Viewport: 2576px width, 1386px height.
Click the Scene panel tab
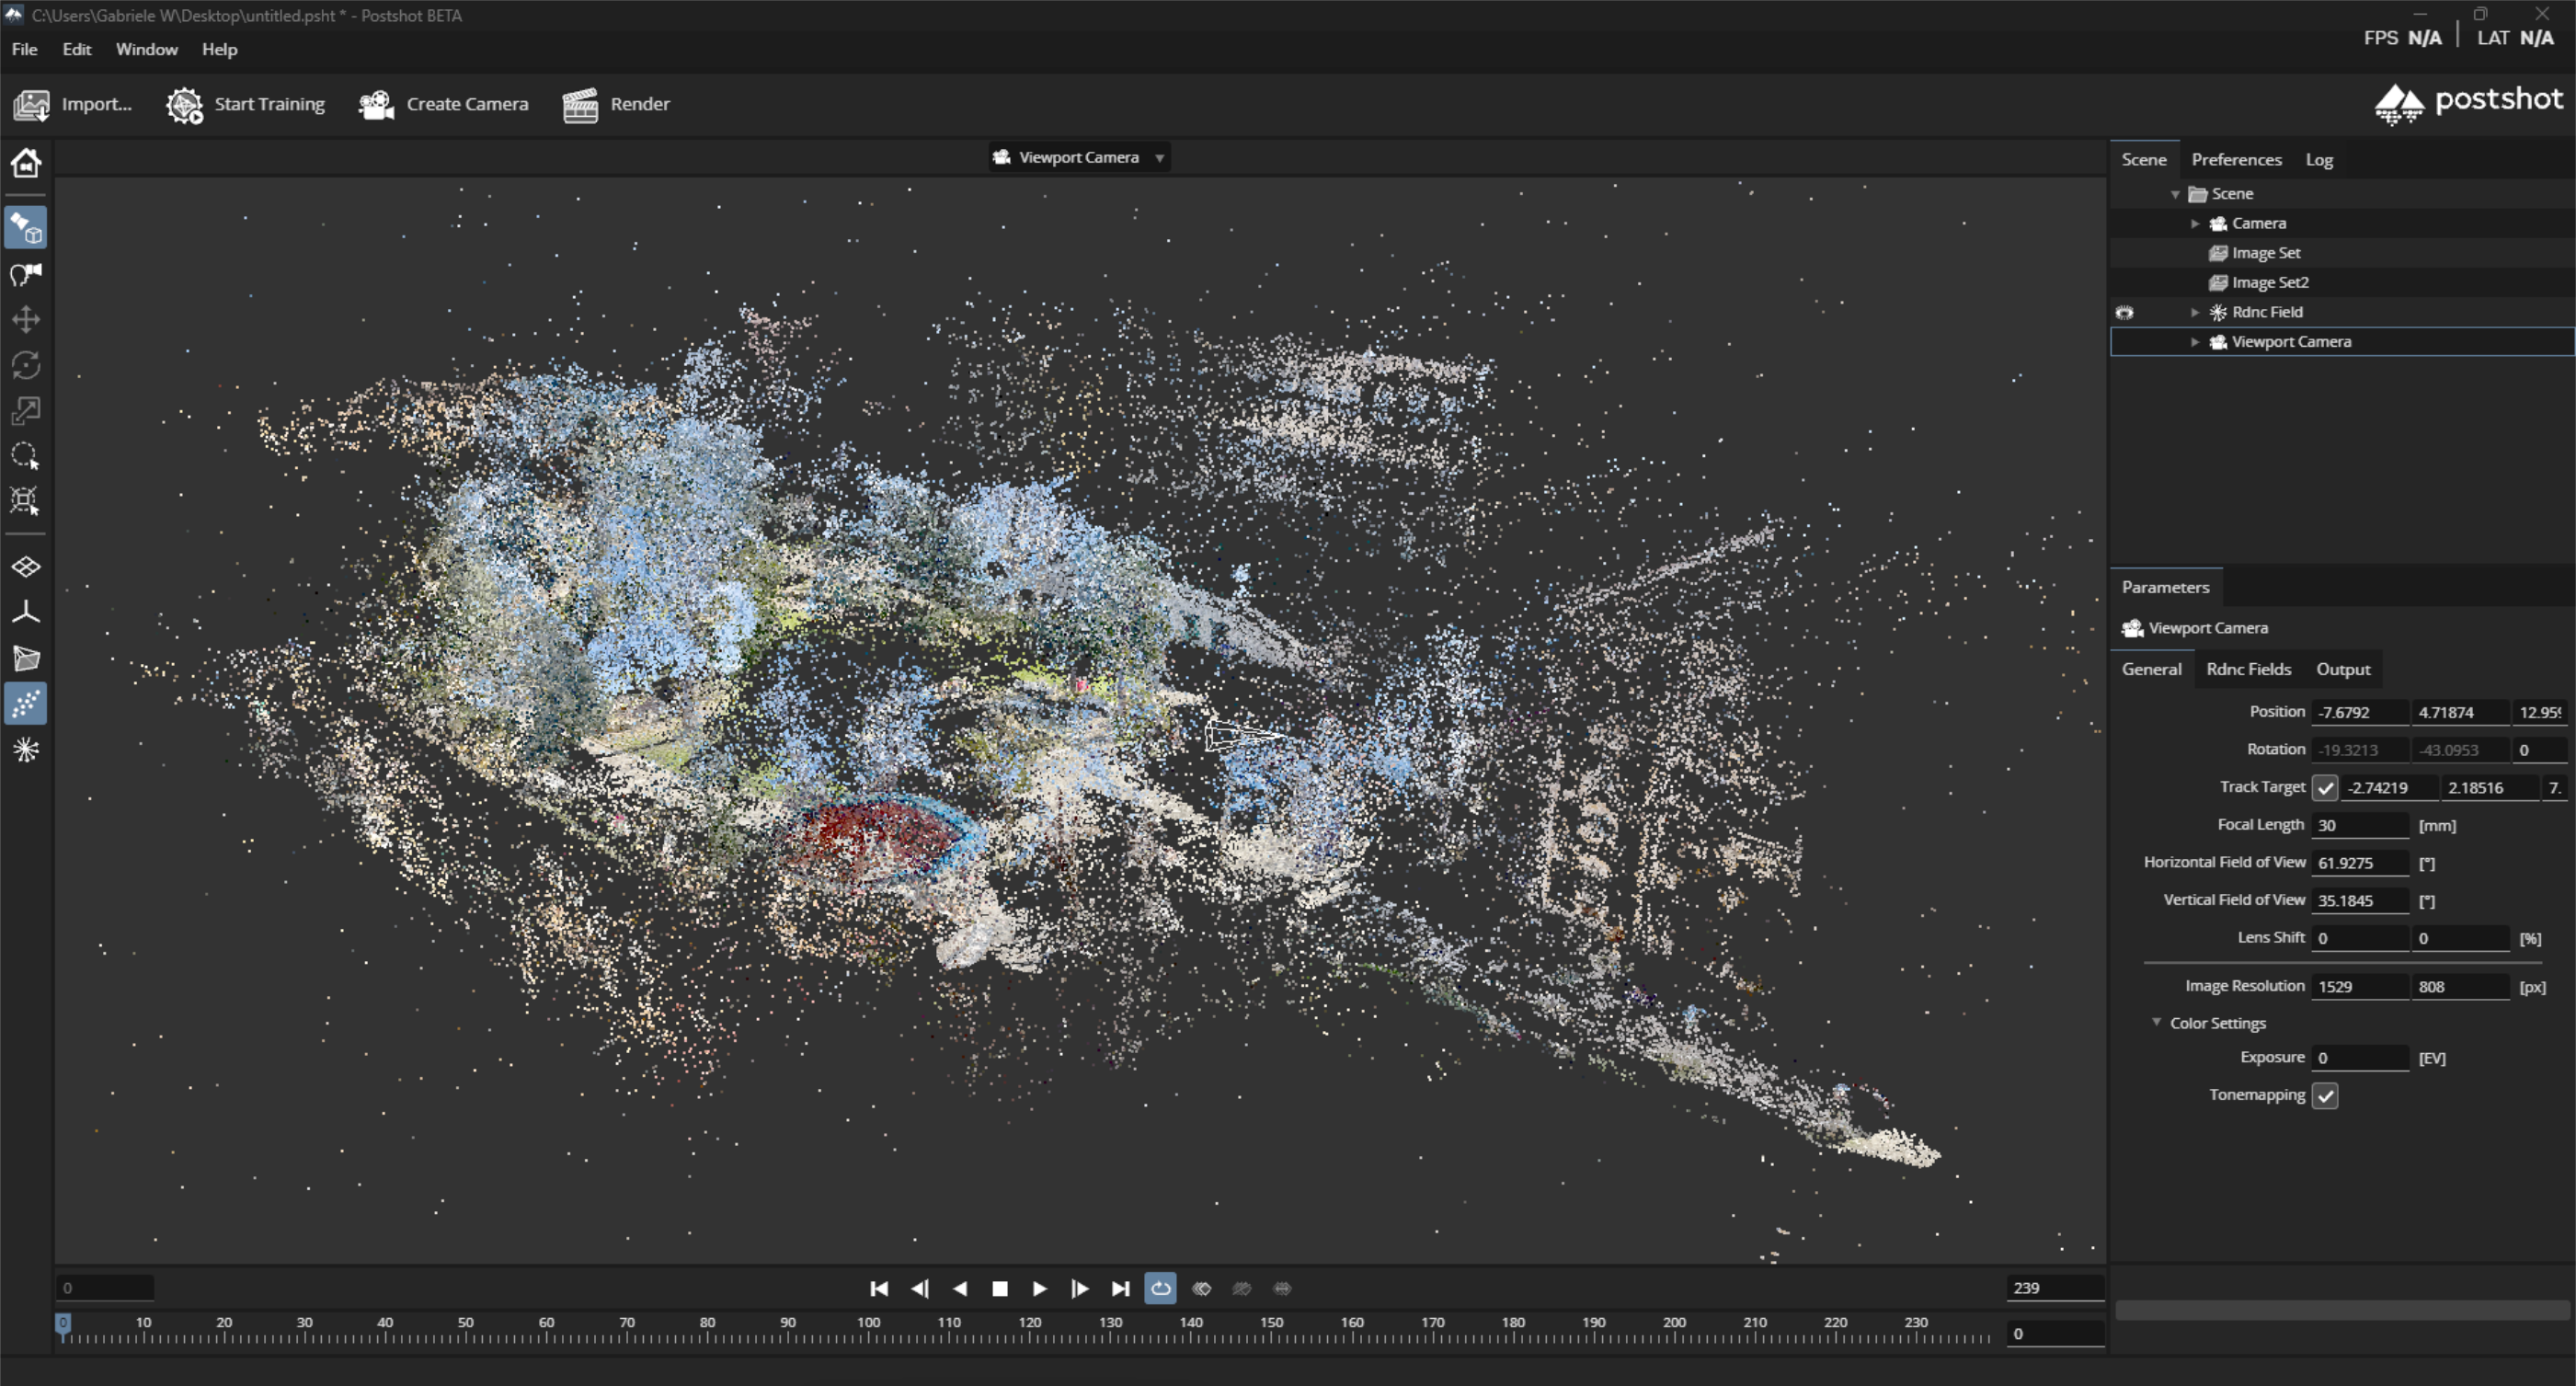[x=2144, y=159]
